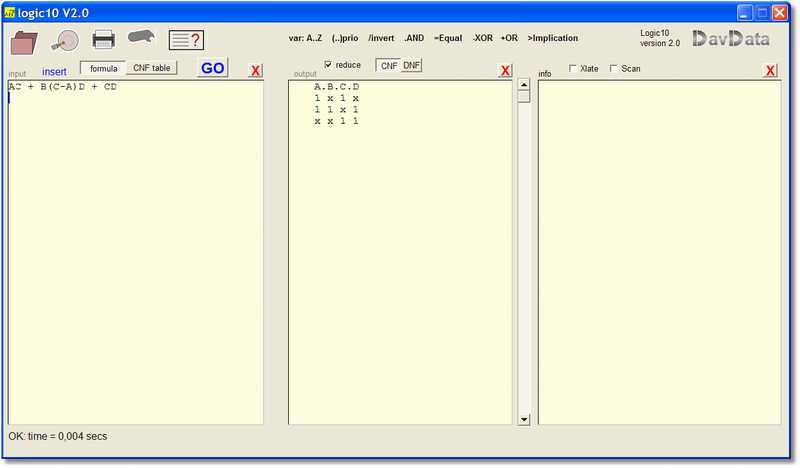The height and width of the screenshot is (468, 800).
Task: Click the output row '1 1 x 1'
Action: 337,110
